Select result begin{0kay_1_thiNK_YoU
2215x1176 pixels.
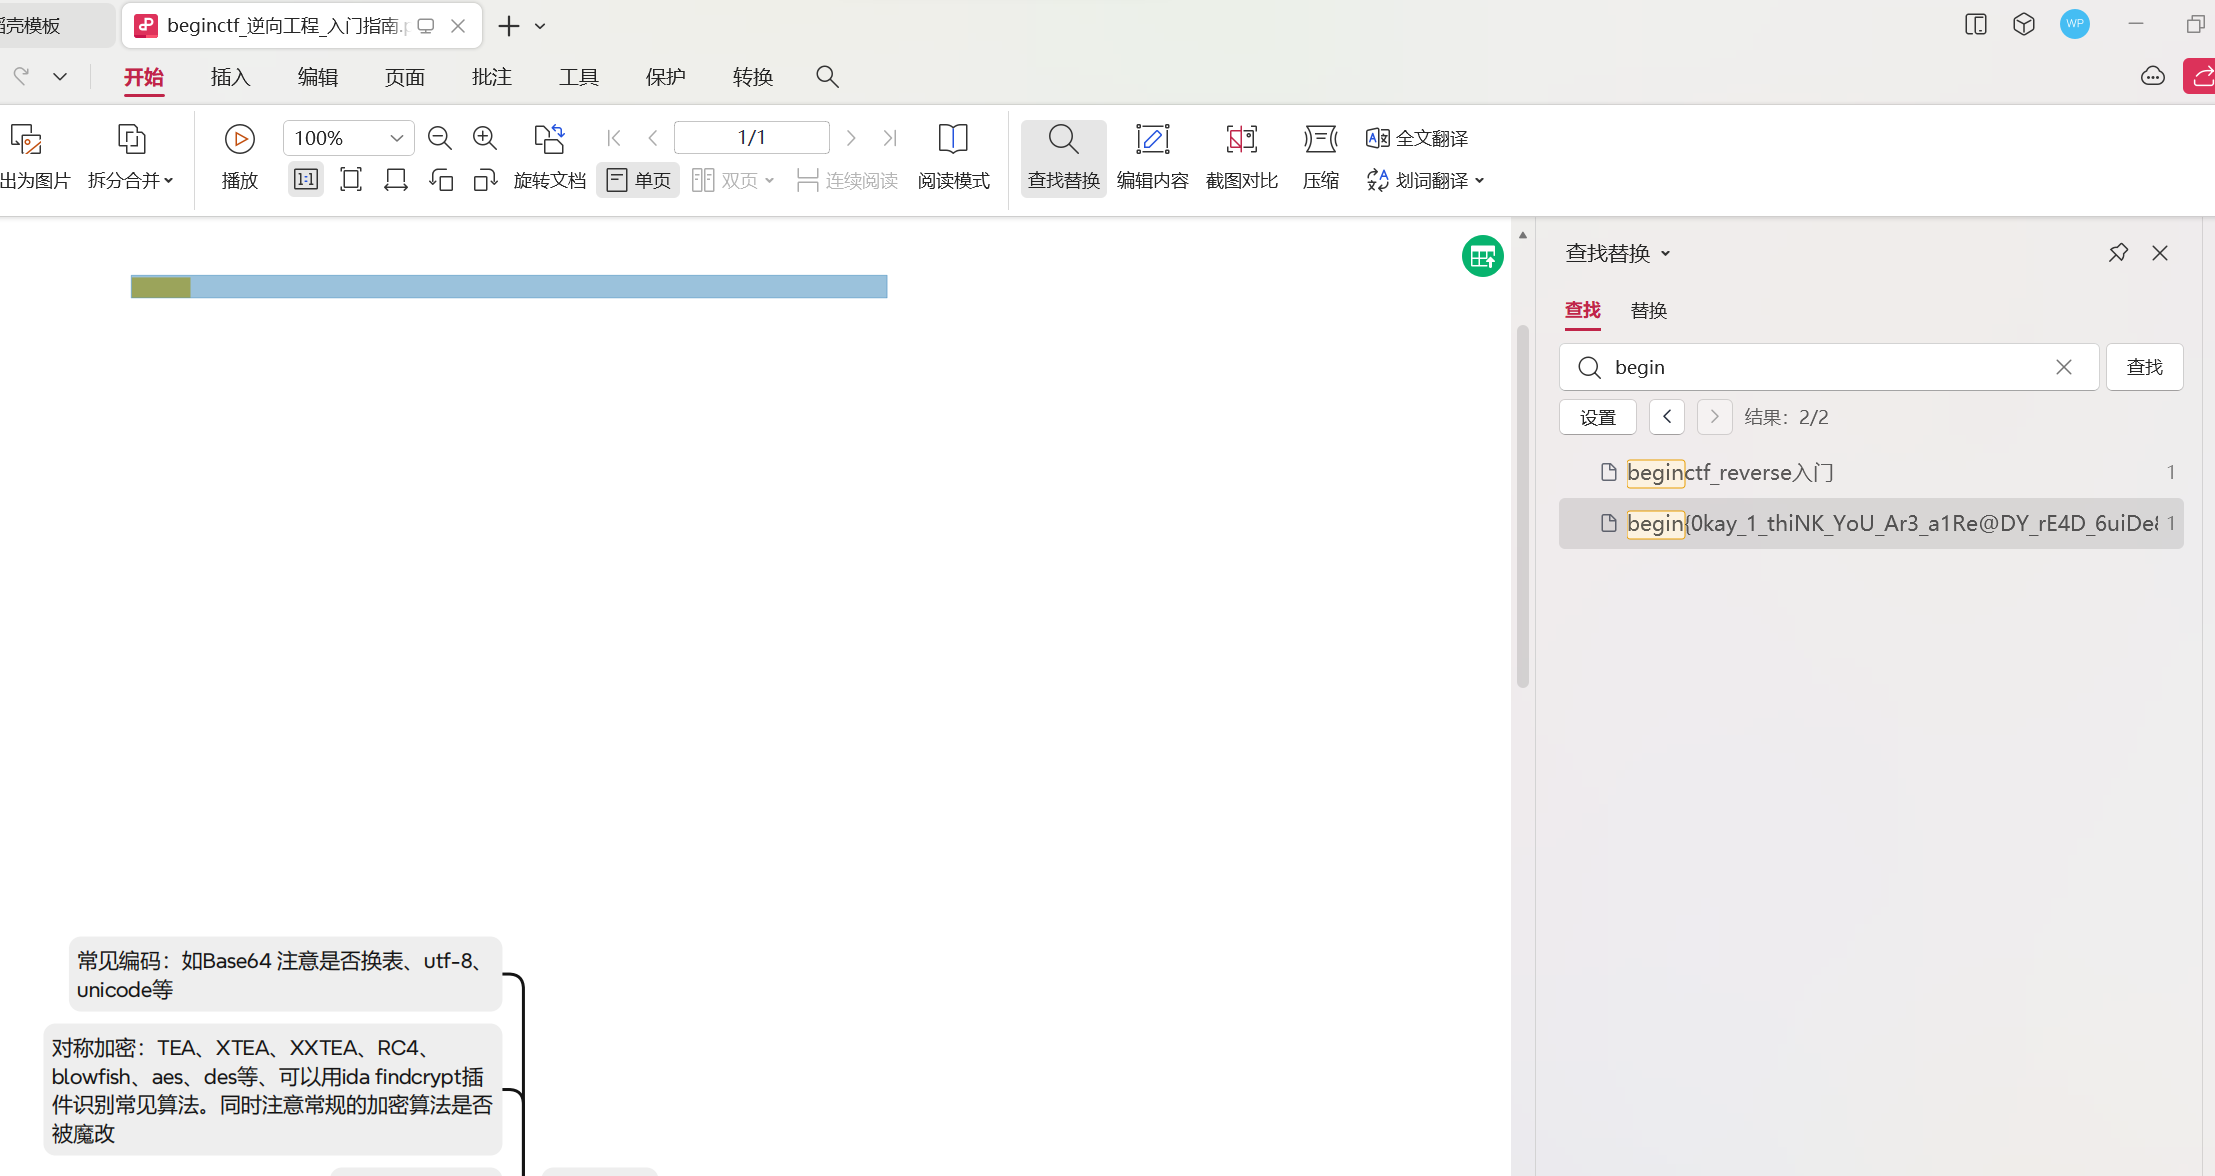pyautogui.click(x=1870, y=523)
